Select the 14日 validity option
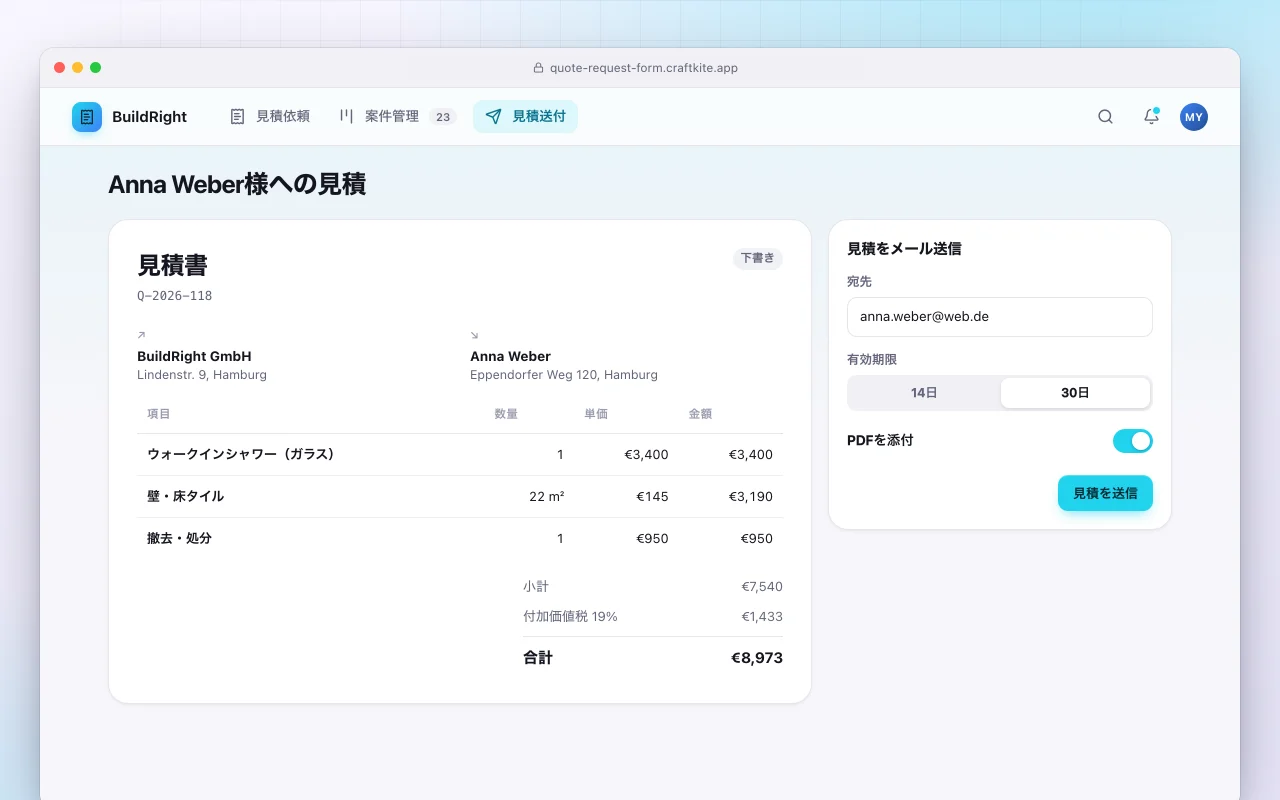Viewport: 1280px width, 800px height. pyautogui.click(x=924, y=393)
